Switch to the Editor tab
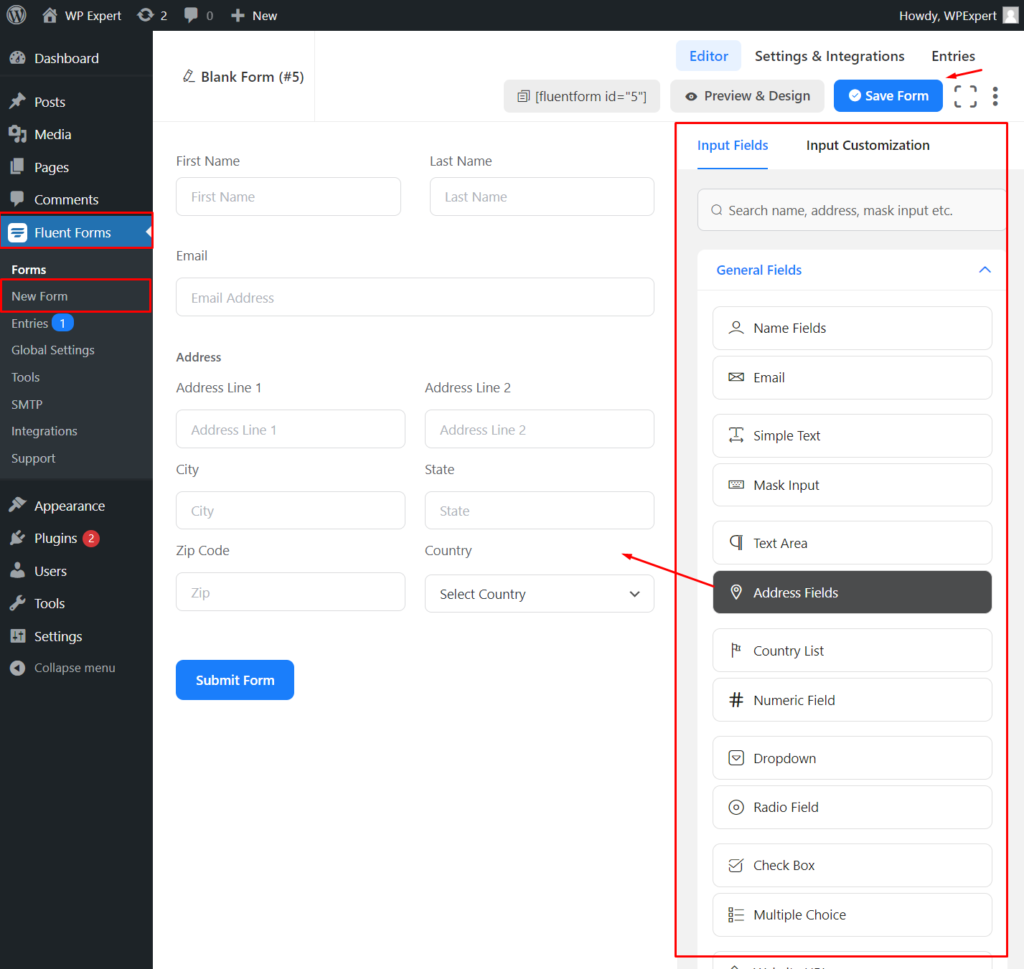The width and height of the screenshot is (1024, 969). tap(709, 56)
